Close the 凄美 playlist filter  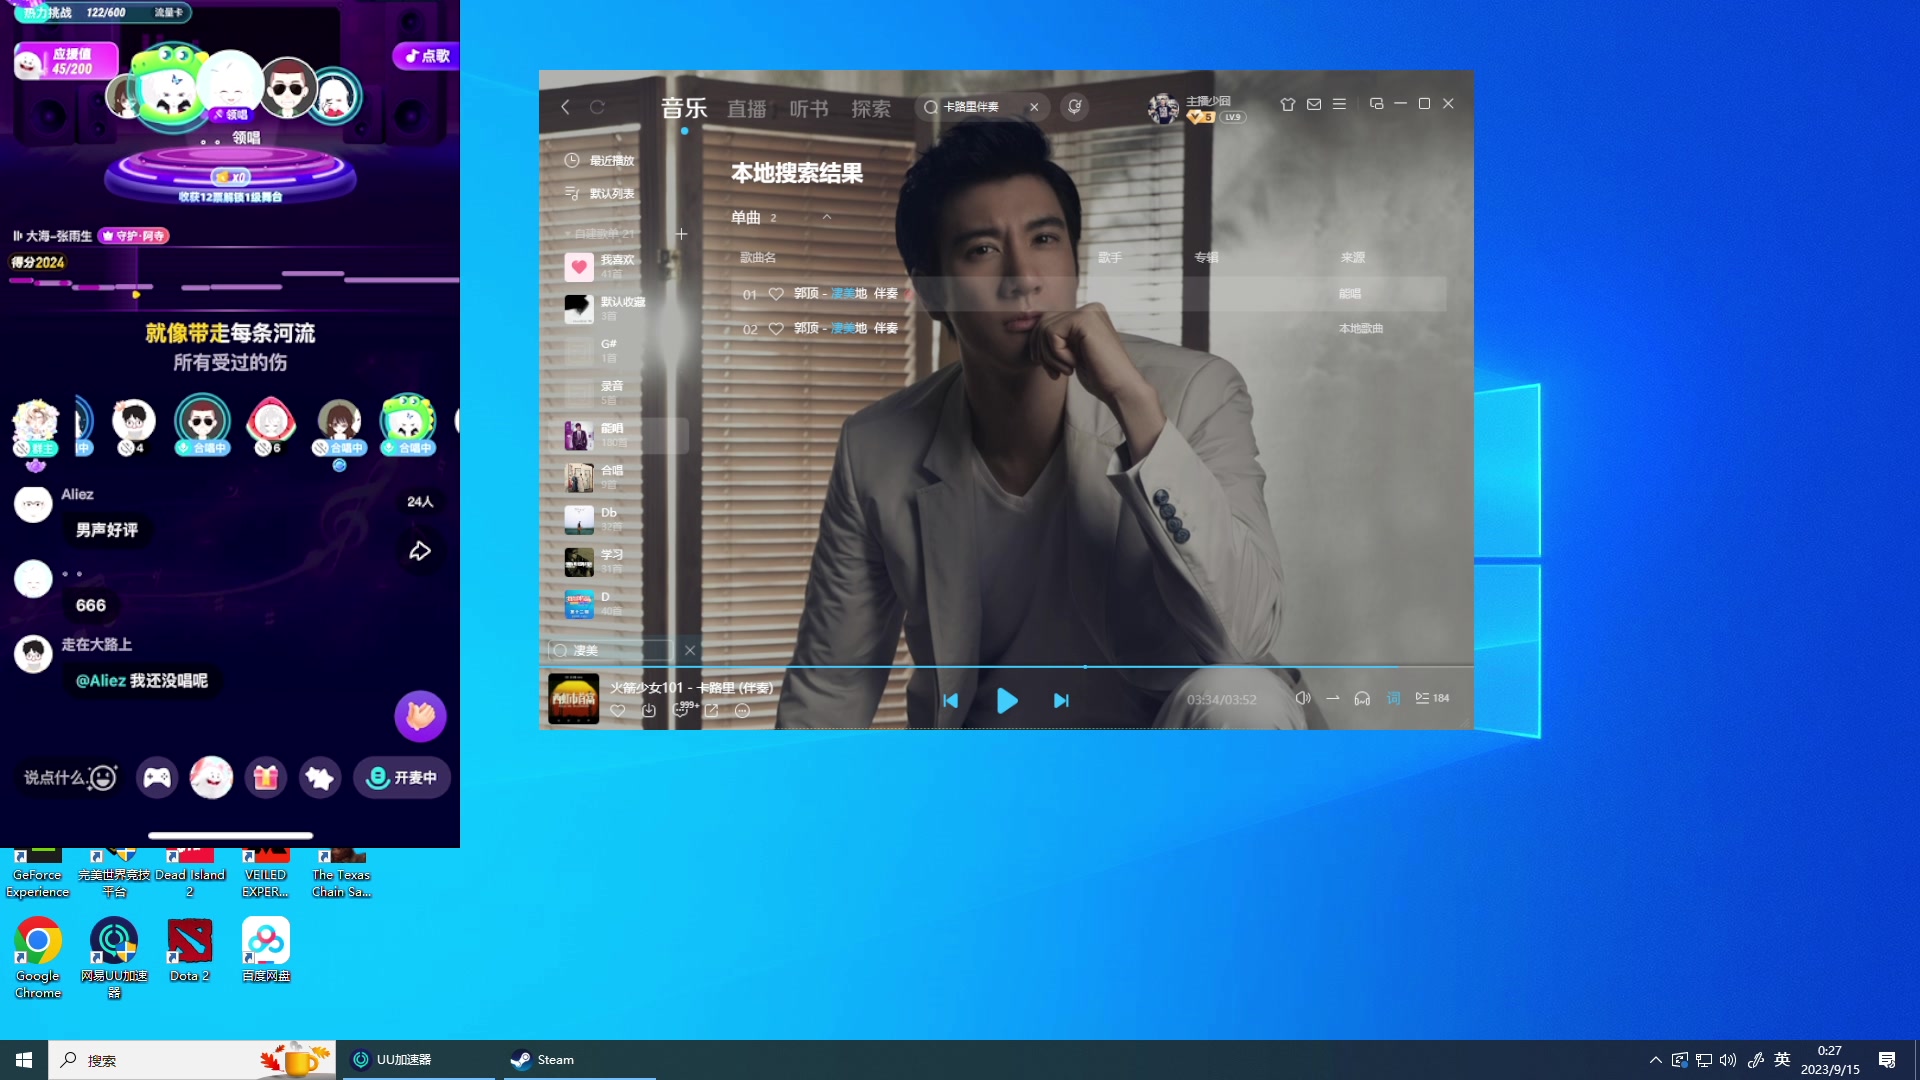point(690,650)
